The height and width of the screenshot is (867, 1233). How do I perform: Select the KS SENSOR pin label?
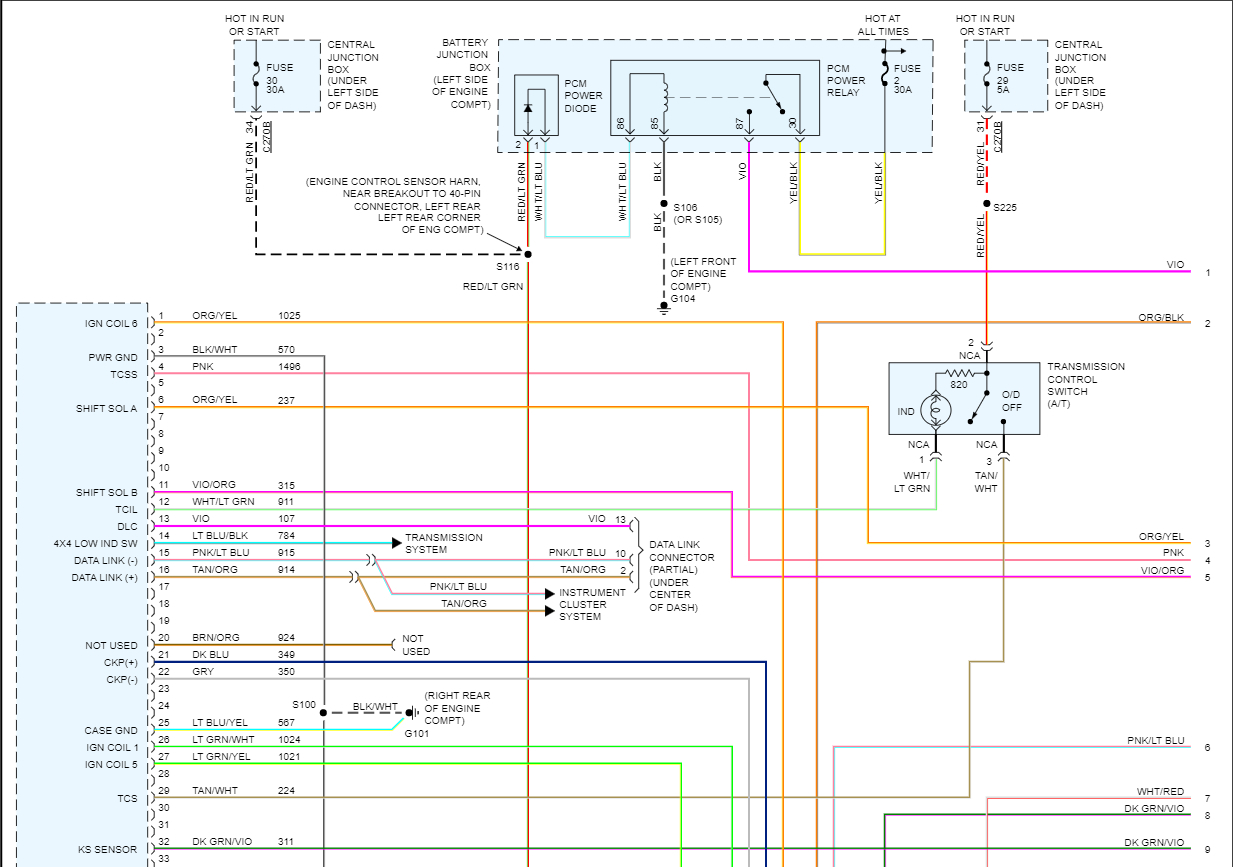click(108, 849)
